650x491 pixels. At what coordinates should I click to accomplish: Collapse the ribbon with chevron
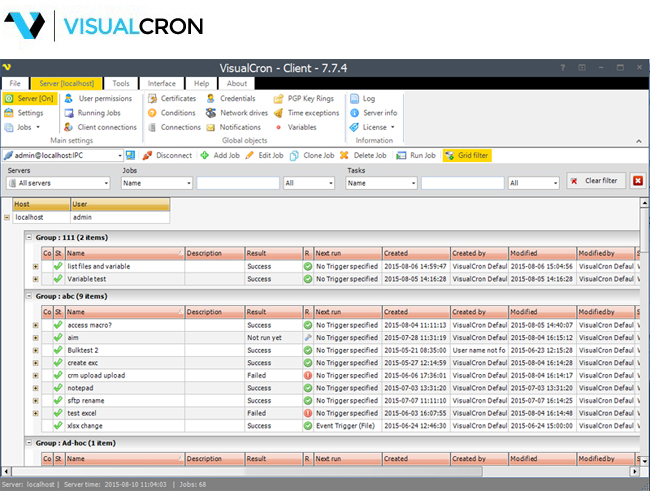(639, 141)
